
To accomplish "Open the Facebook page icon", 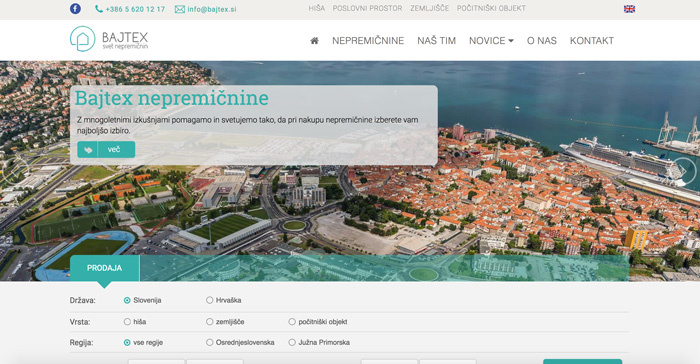I will [75, 8].
